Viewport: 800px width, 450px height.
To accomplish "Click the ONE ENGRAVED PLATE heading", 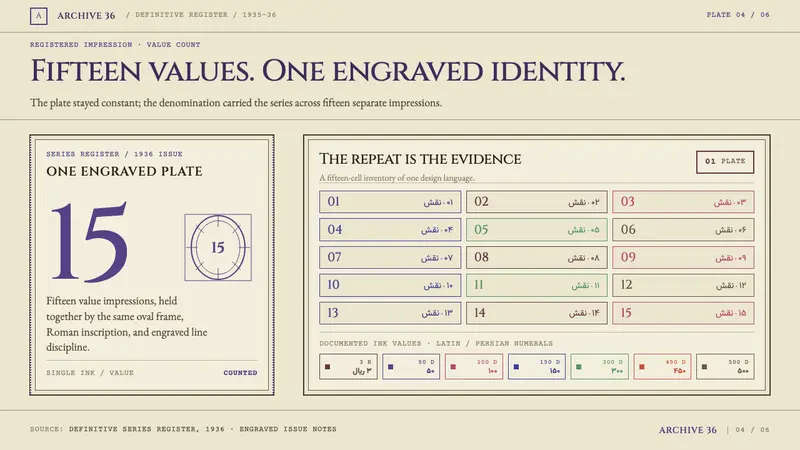I will [x=124, y=171].
